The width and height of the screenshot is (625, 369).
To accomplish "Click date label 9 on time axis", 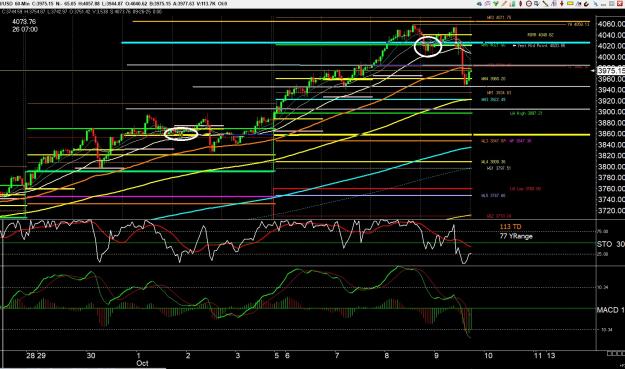I will (x=436, y=355).
